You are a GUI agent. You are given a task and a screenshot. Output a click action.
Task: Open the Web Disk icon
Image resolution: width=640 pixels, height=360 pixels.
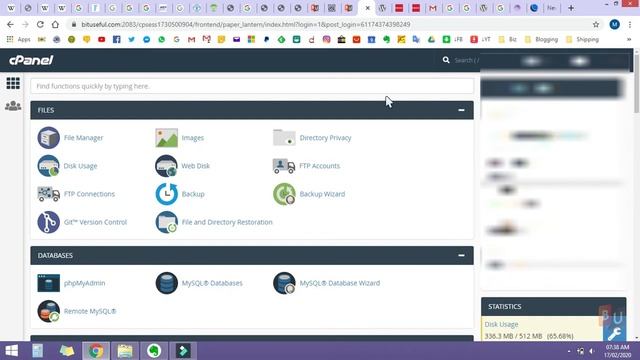[x=167, y=166]
